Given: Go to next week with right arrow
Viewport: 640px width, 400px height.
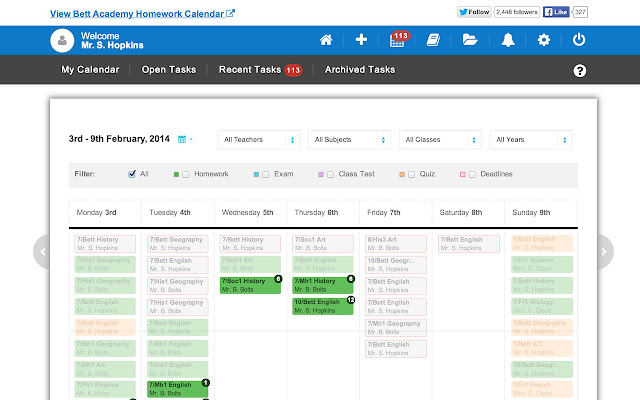Looking at the screenshot, I should click(x=606, y=251).
